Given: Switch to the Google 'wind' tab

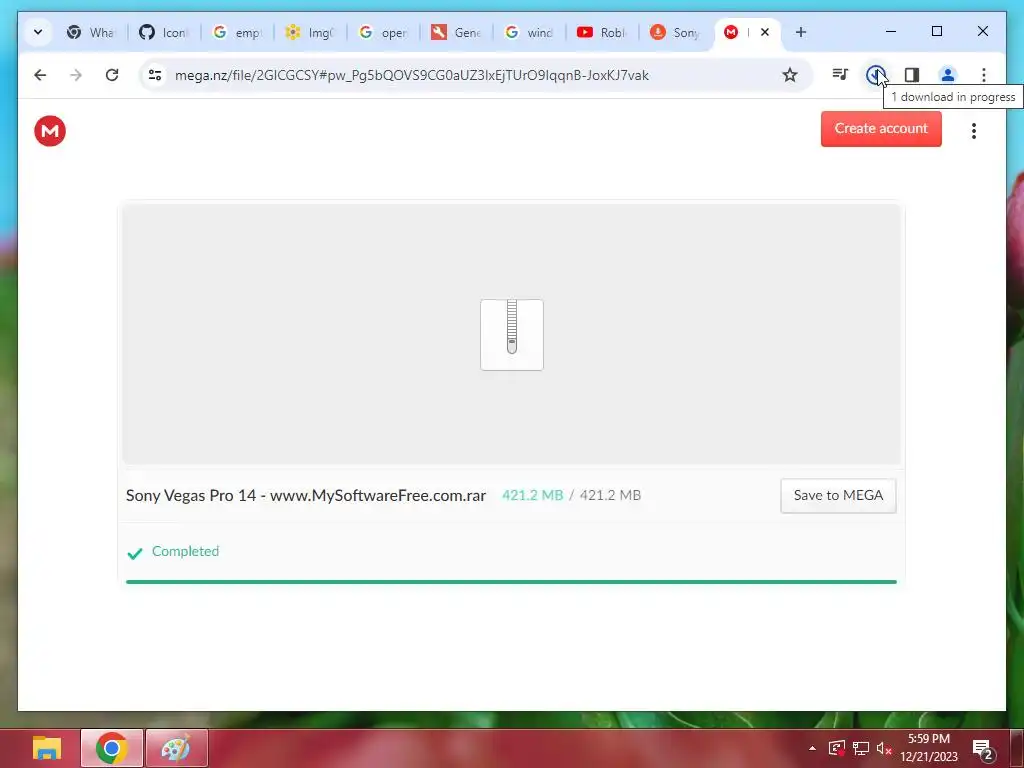Looking at the screenshot, I should (x=530, y=32).
